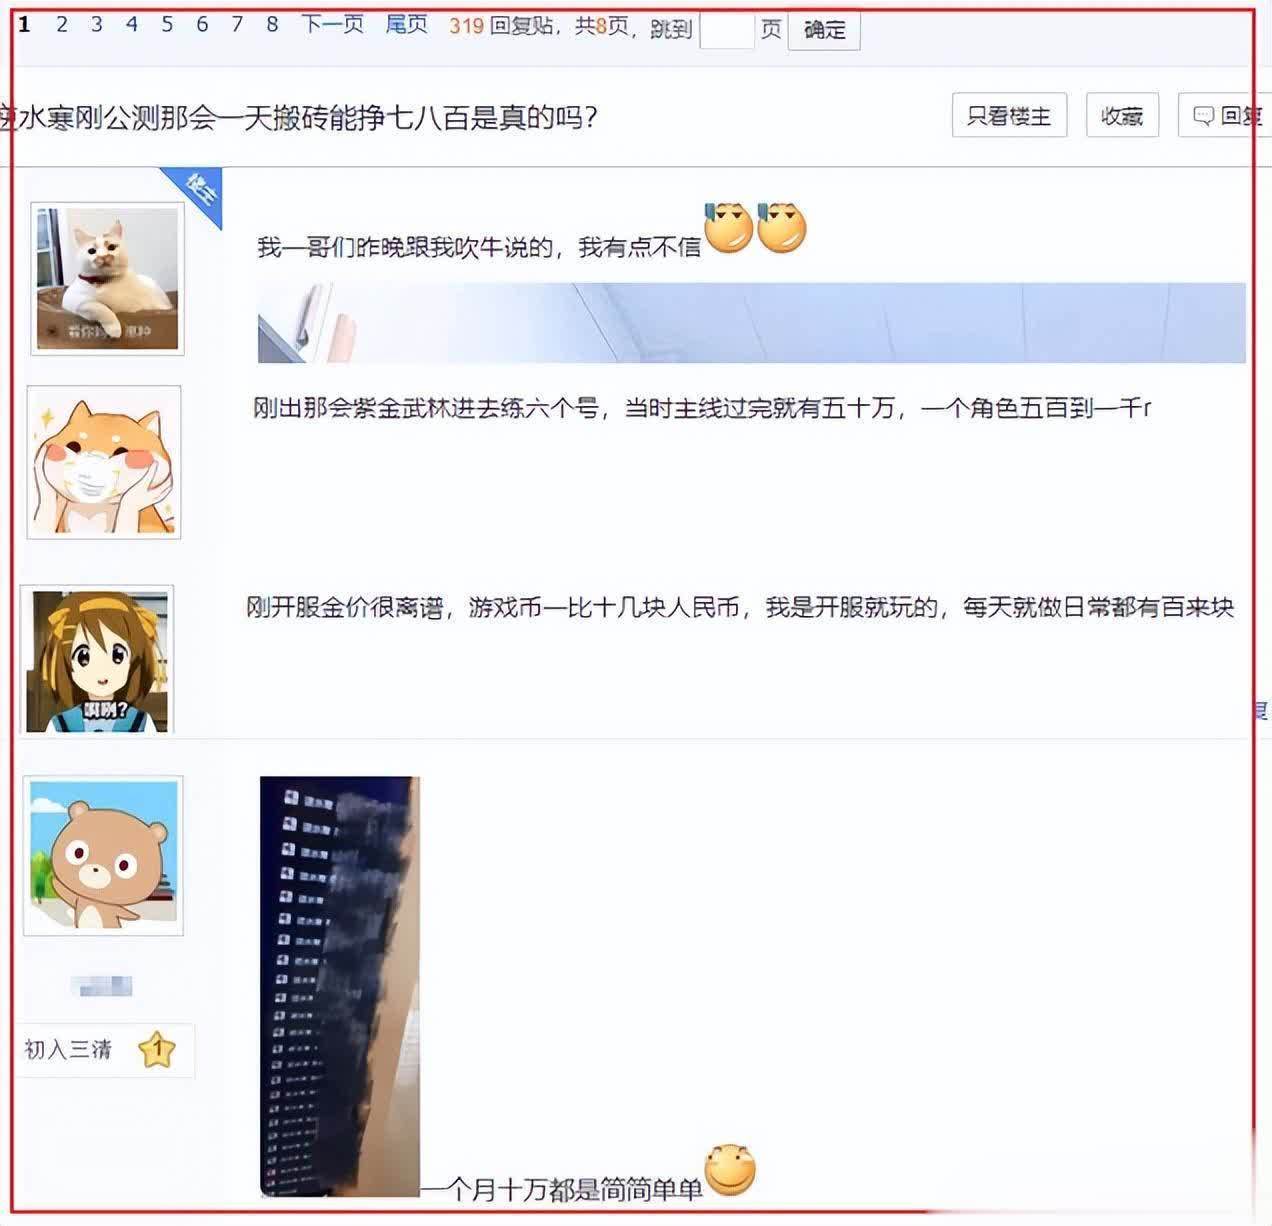1272x1226 pixels.
Task: Confirm page jump with 确定 button
Action: (x=824, y=30)
